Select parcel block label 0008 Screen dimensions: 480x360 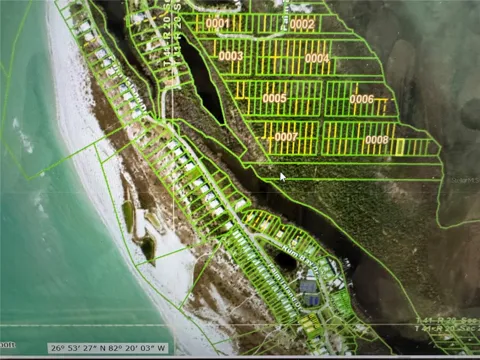(377, 140)
